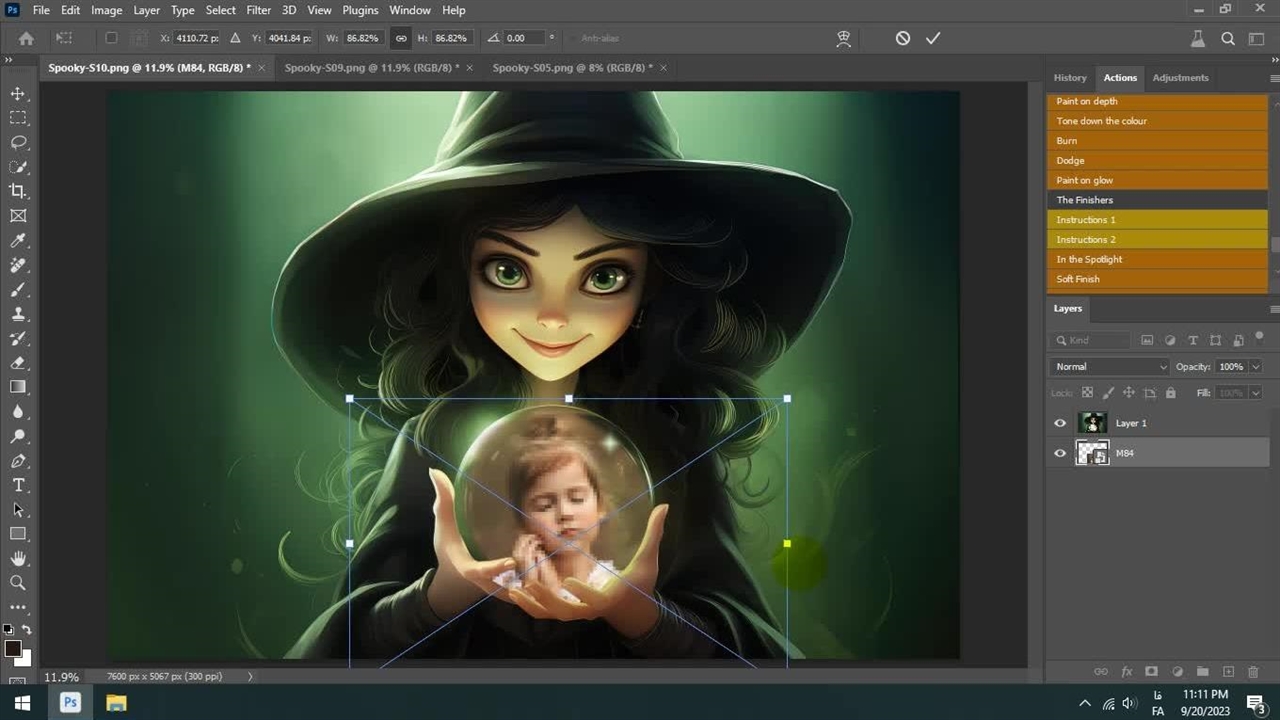1280x720 pixels.
Task: Switch to warp mode icon
Action: point(844,38)
